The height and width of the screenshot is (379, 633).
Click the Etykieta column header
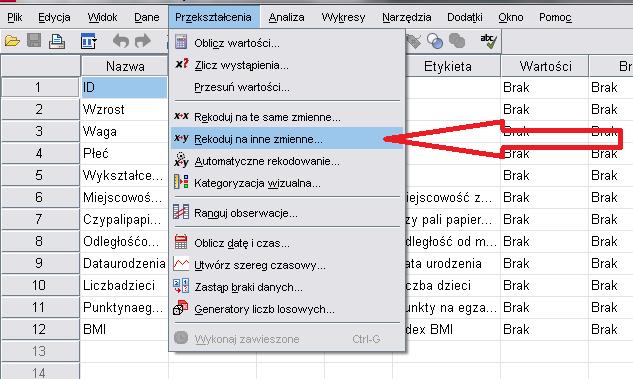447,66
